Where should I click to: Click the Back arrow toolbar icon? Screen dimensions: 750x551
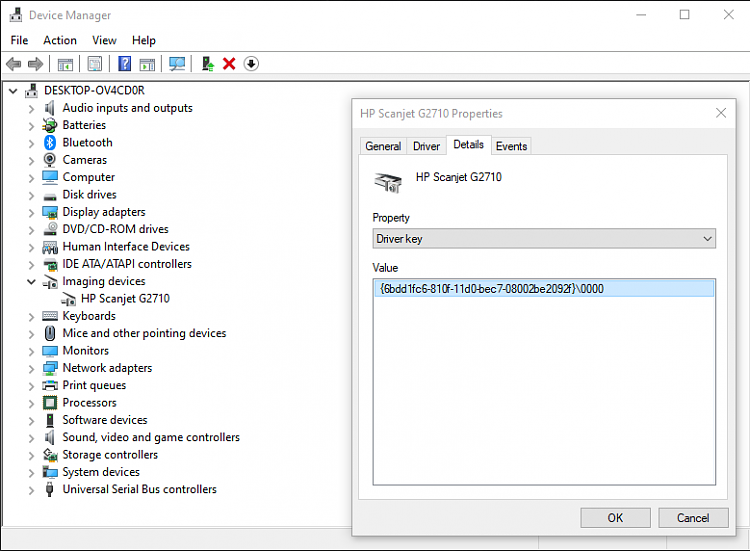tap(13, 64)
